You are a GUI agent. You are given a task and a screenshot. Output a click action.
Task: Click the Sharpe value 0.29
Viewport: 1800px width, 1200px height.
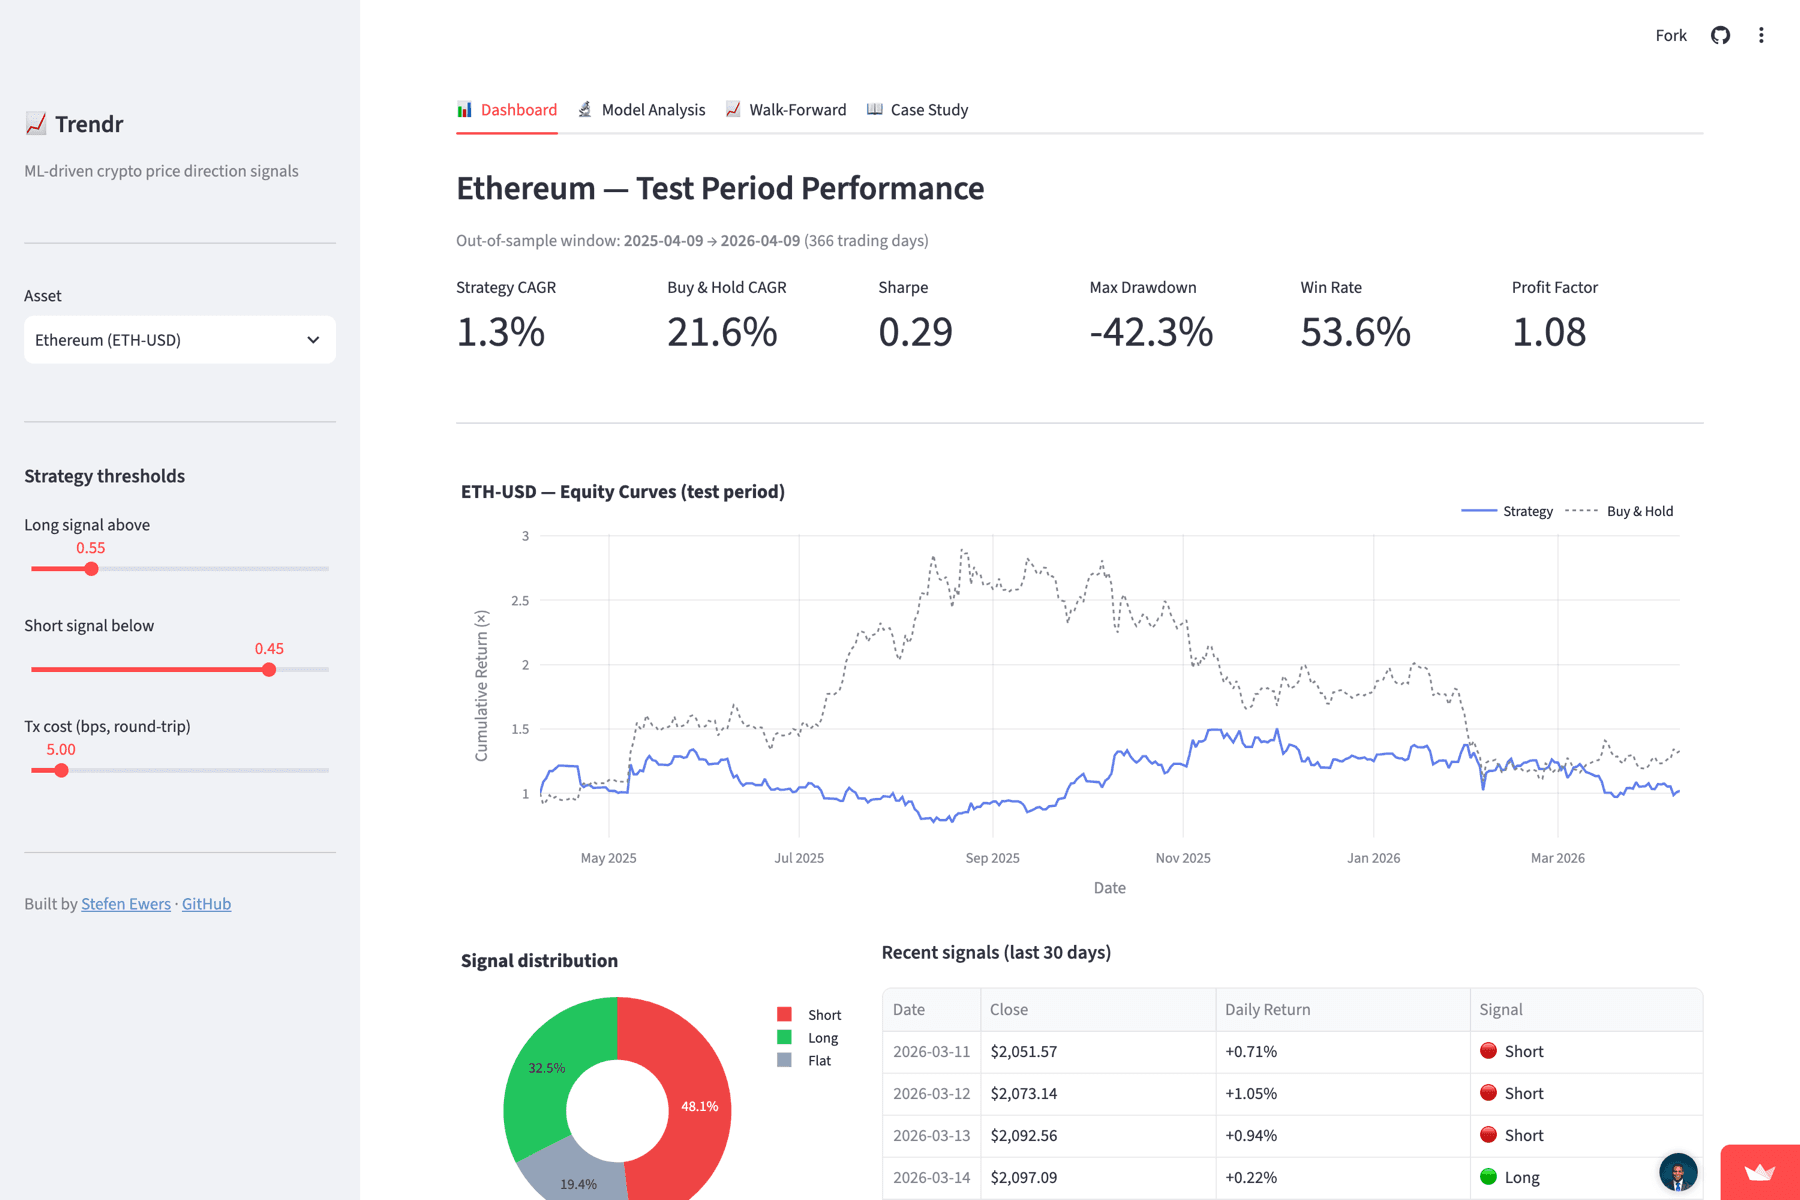915,332
